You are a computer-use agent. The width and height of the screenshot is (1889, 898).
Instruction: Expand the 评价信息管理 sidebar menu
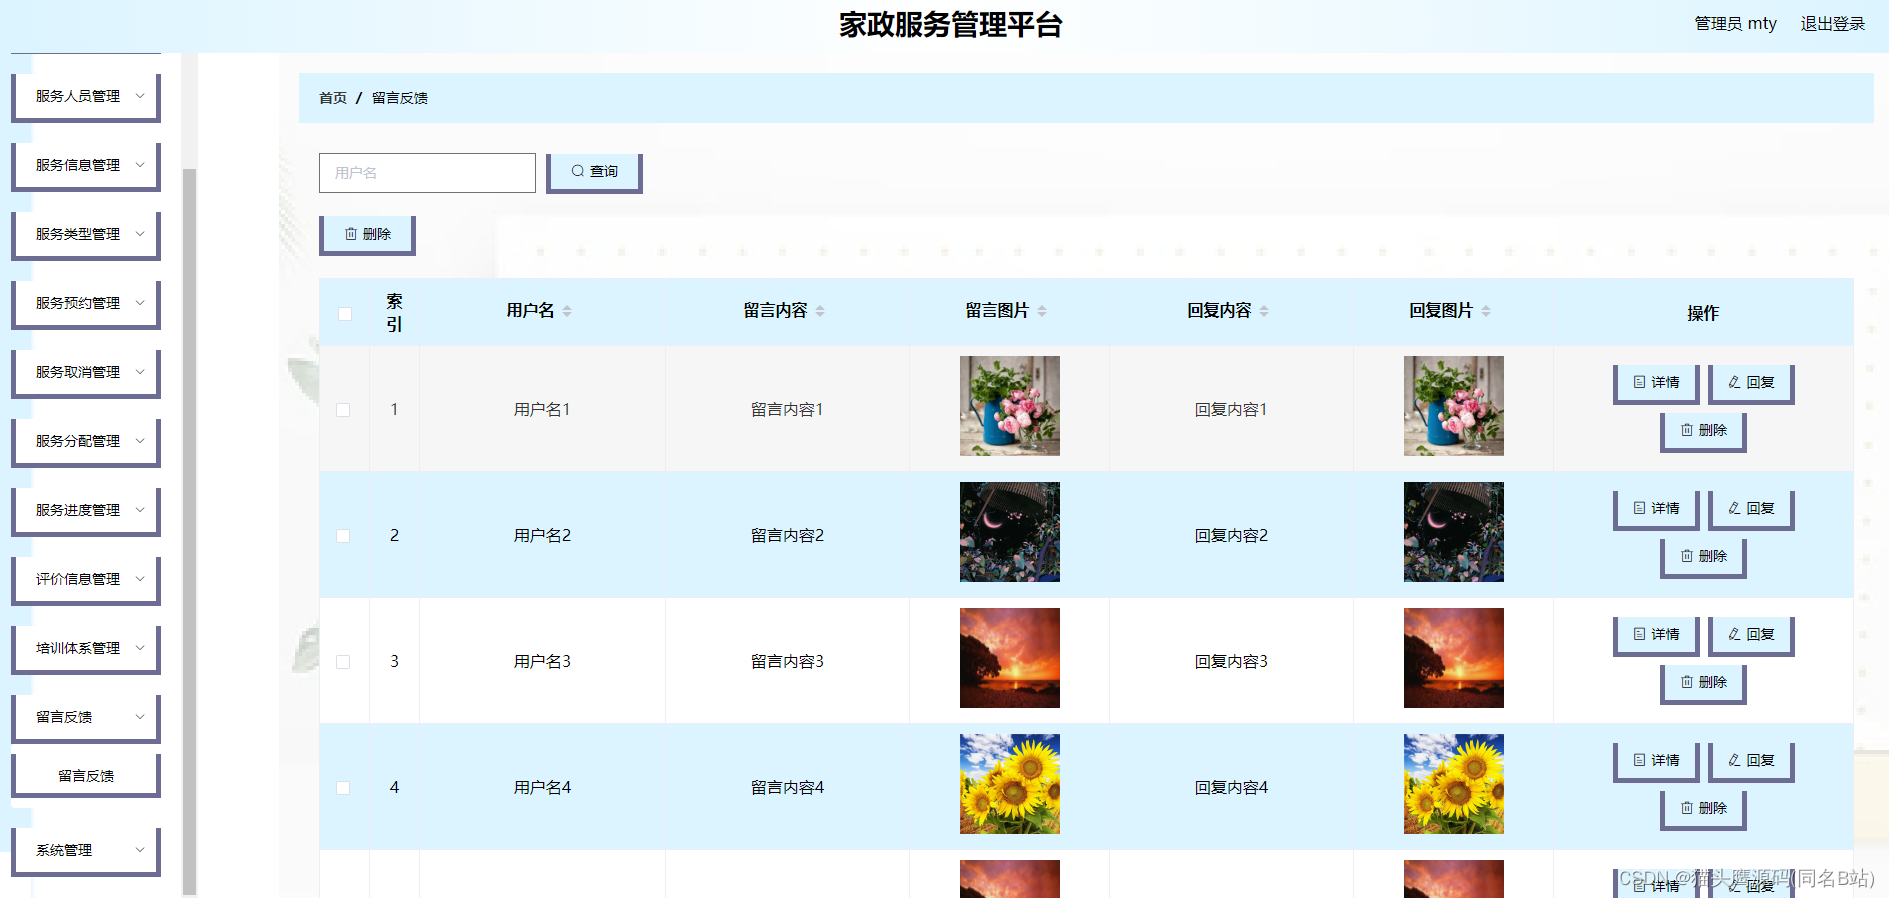pyautogui.click(x=86, y=580)
